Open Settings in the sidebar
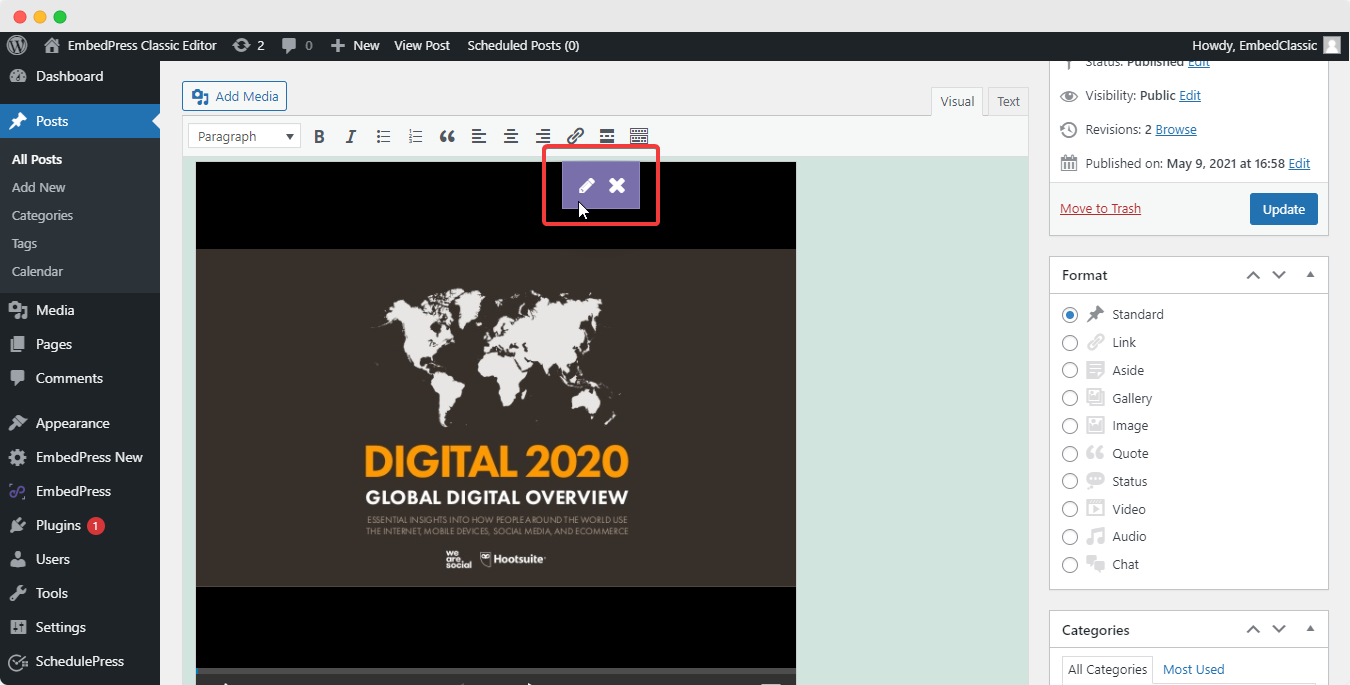The image size is (1350, 685). pos(80,627)
